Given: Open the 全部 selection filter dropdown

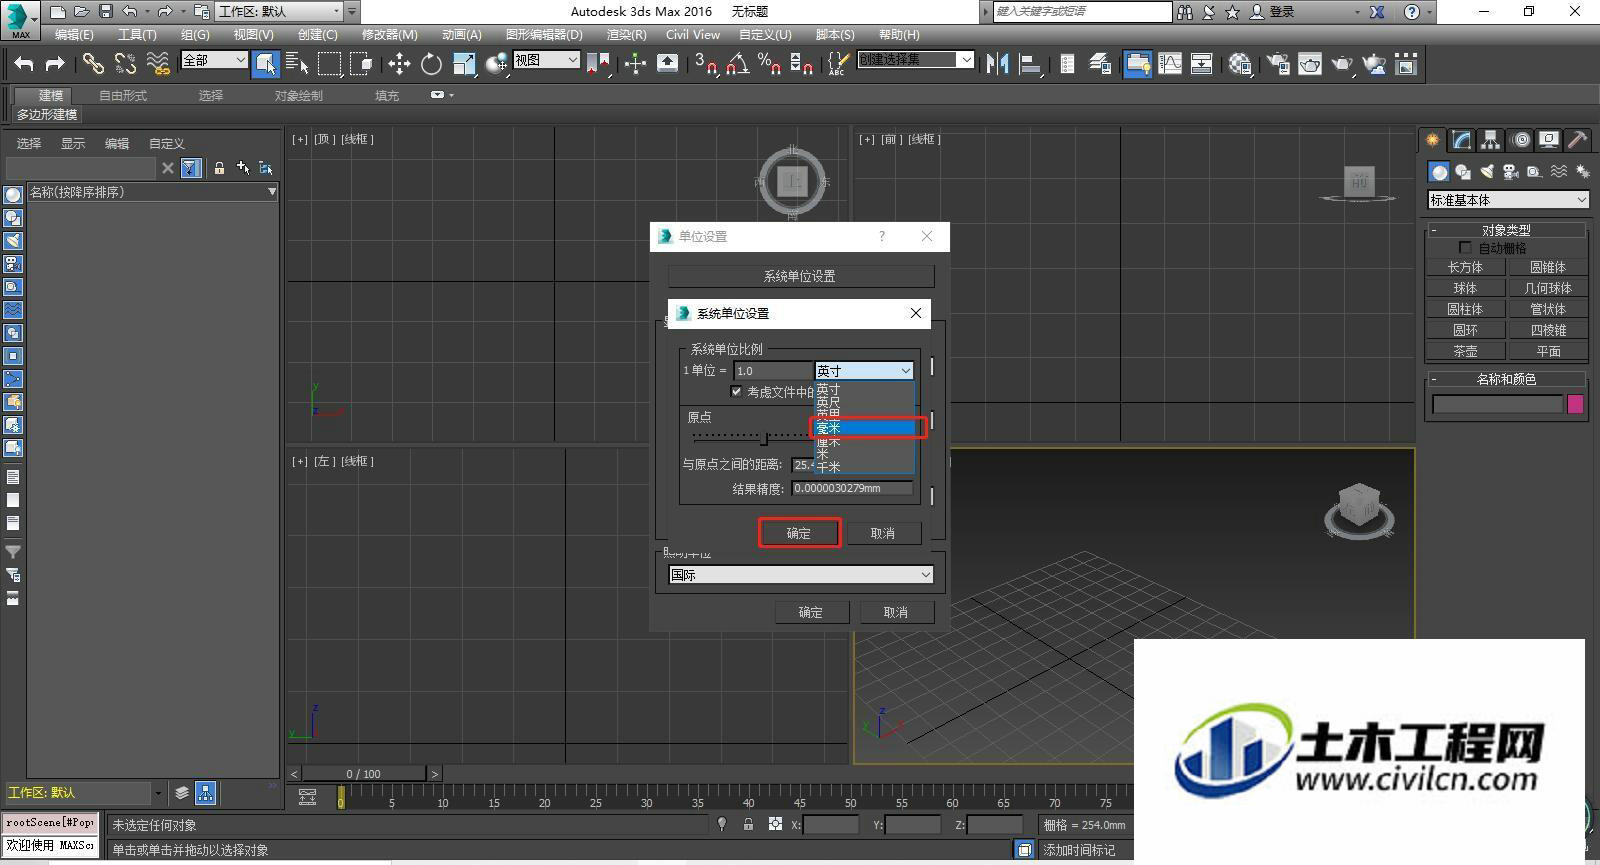Looking at the screenshot, I should (x=214, y=60).
